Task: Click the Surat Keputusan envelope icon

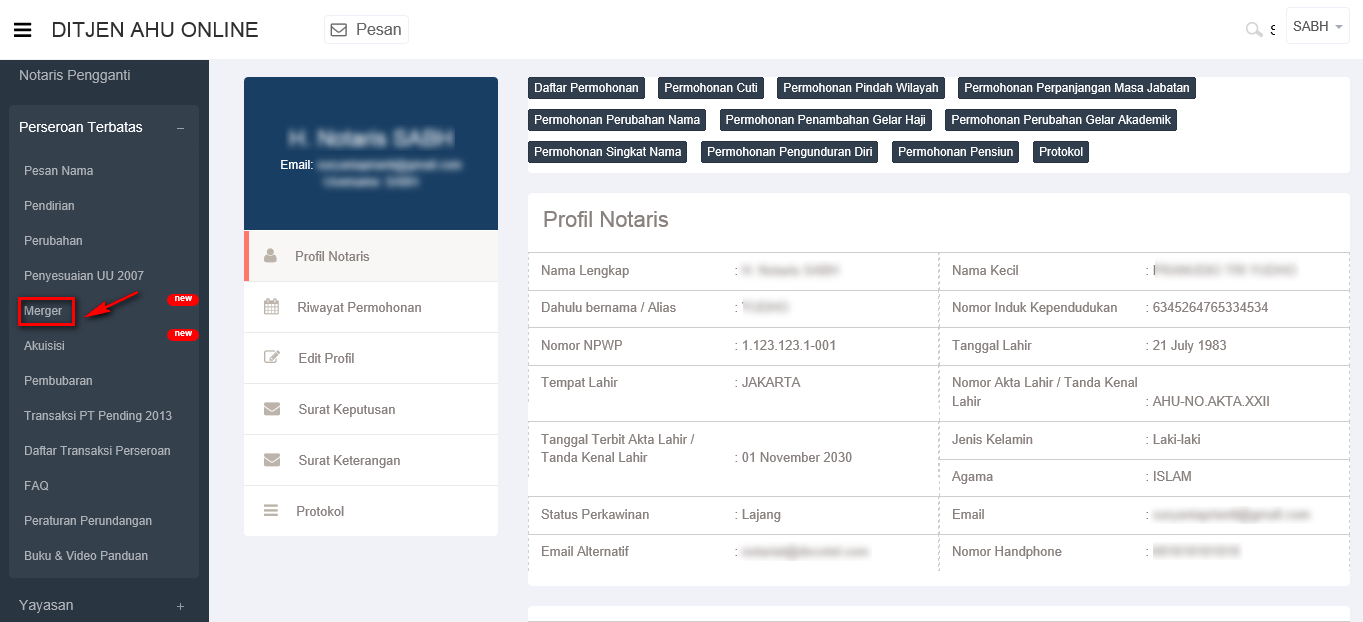Action: click(x=271, y=409)
